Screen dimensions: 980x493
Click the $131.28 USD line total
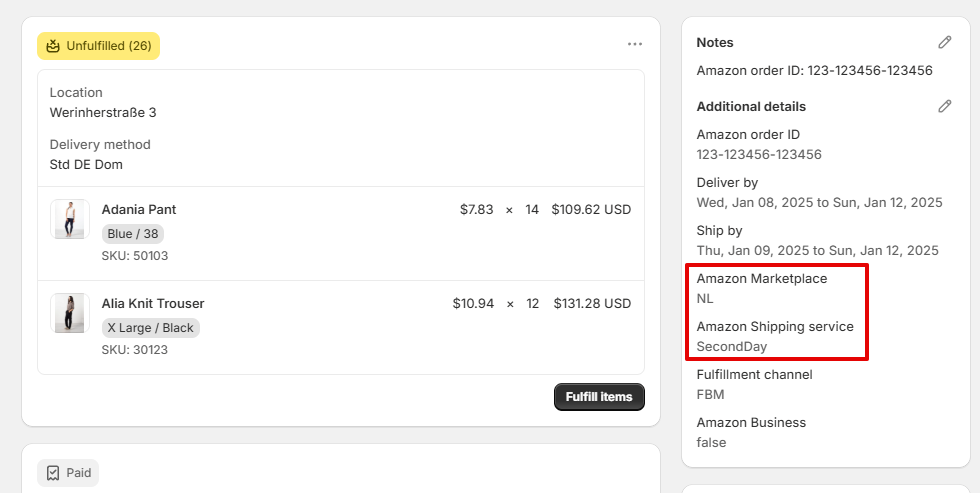click(592, 304)
